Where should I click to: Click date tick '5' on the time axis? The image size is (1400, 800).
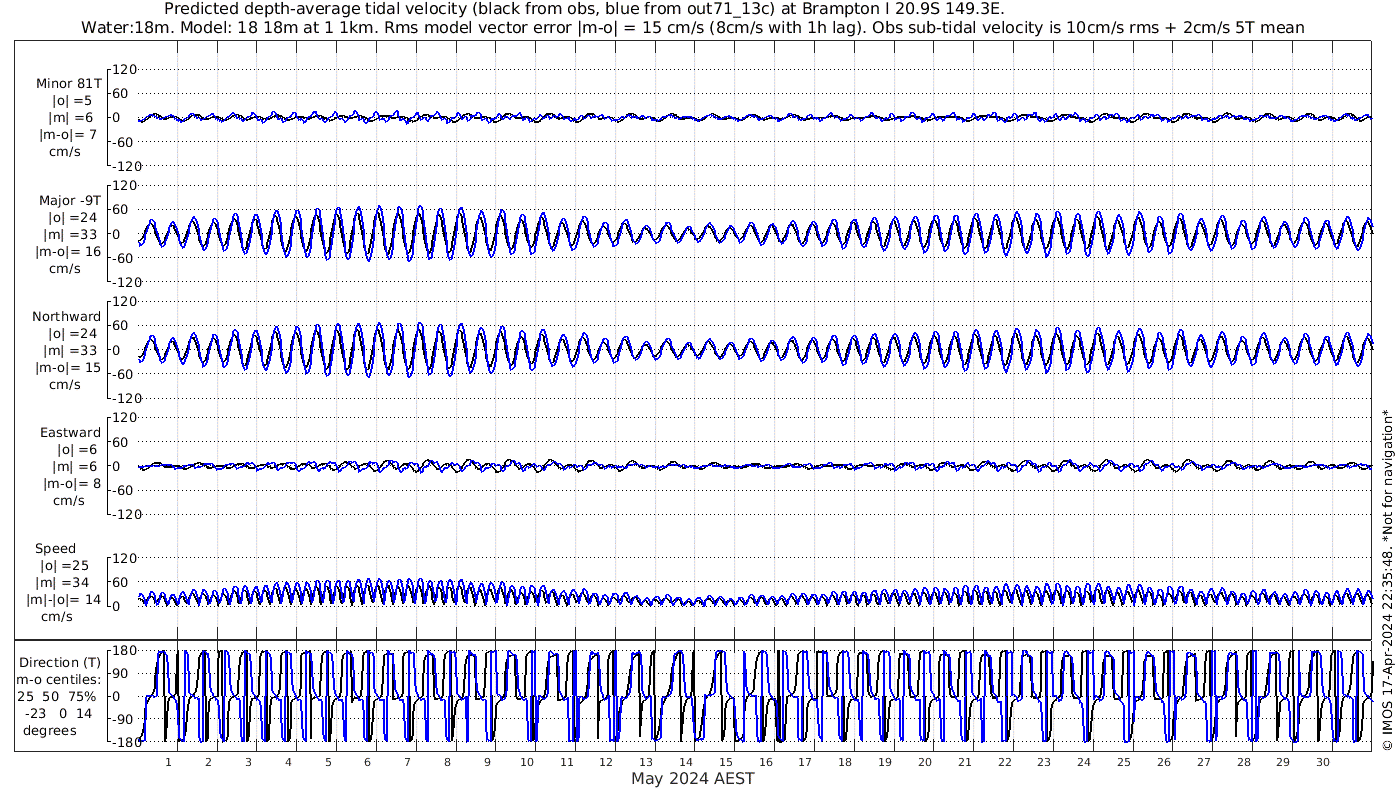pyautogui.click(x=328, y=762)
